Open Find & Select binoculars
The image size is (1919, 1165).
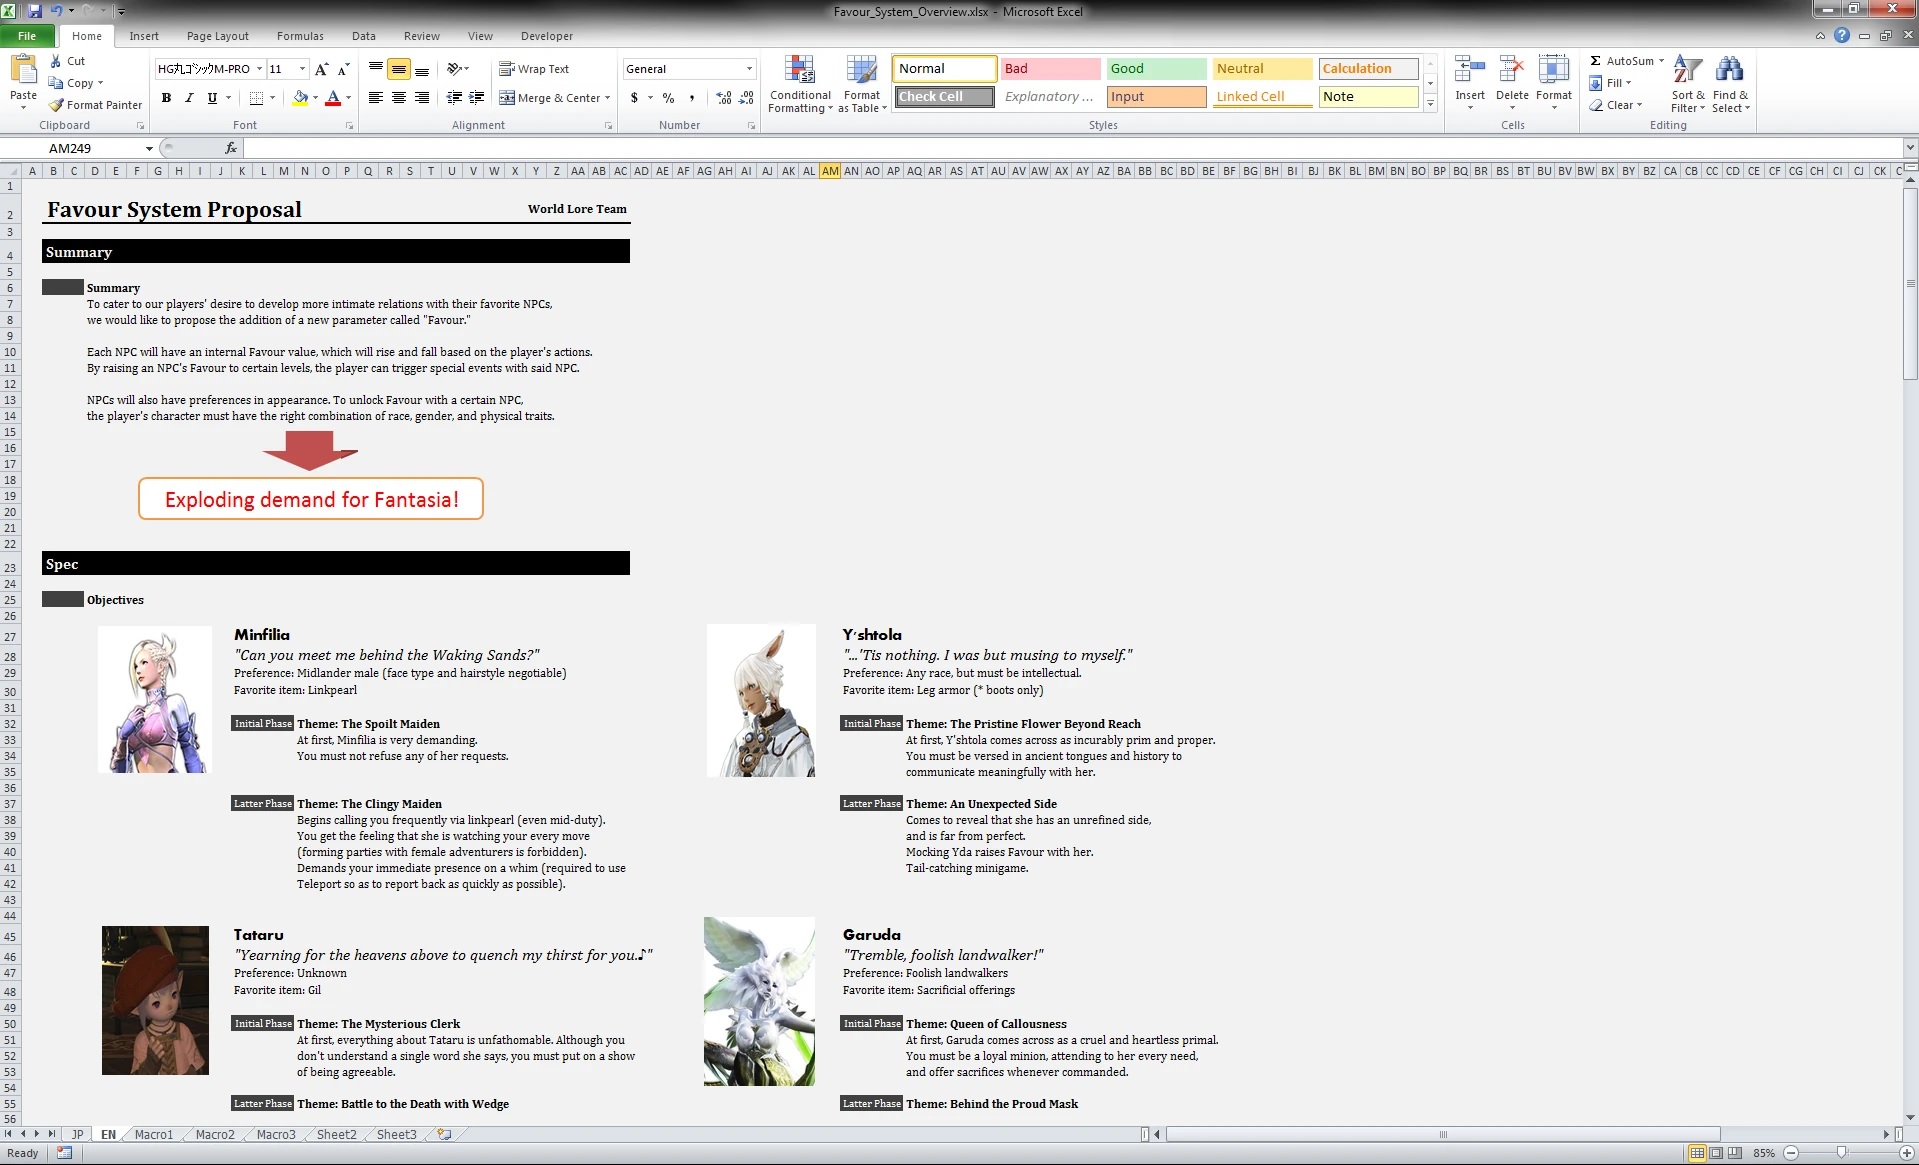1730,84
